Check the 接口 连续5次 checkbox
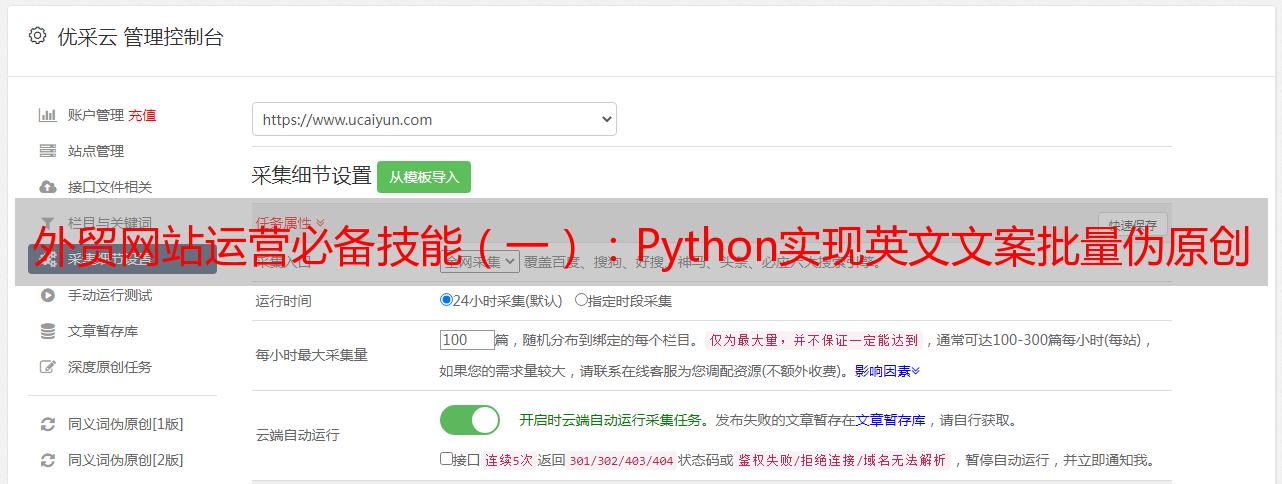1282x484 pixels. pyautogui.click(x=446, y=459)
